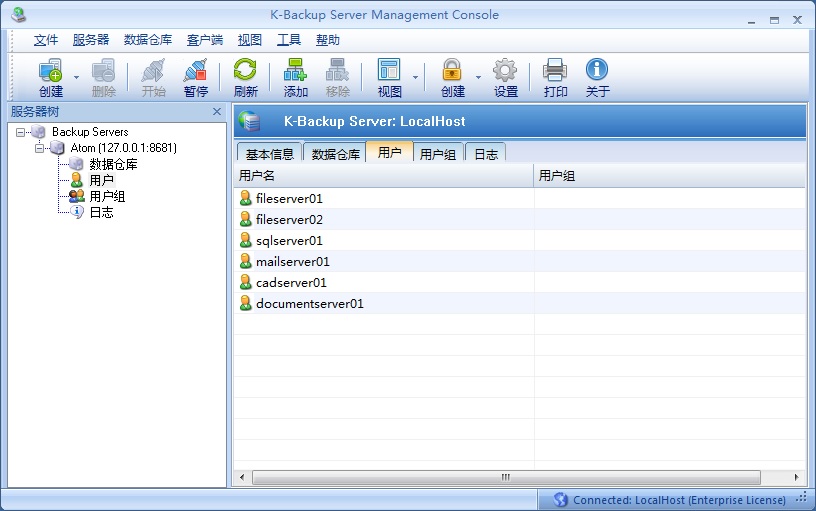816x511 pixels.
Task: Select sqlserver01 user row
Action: coord(520,240)
